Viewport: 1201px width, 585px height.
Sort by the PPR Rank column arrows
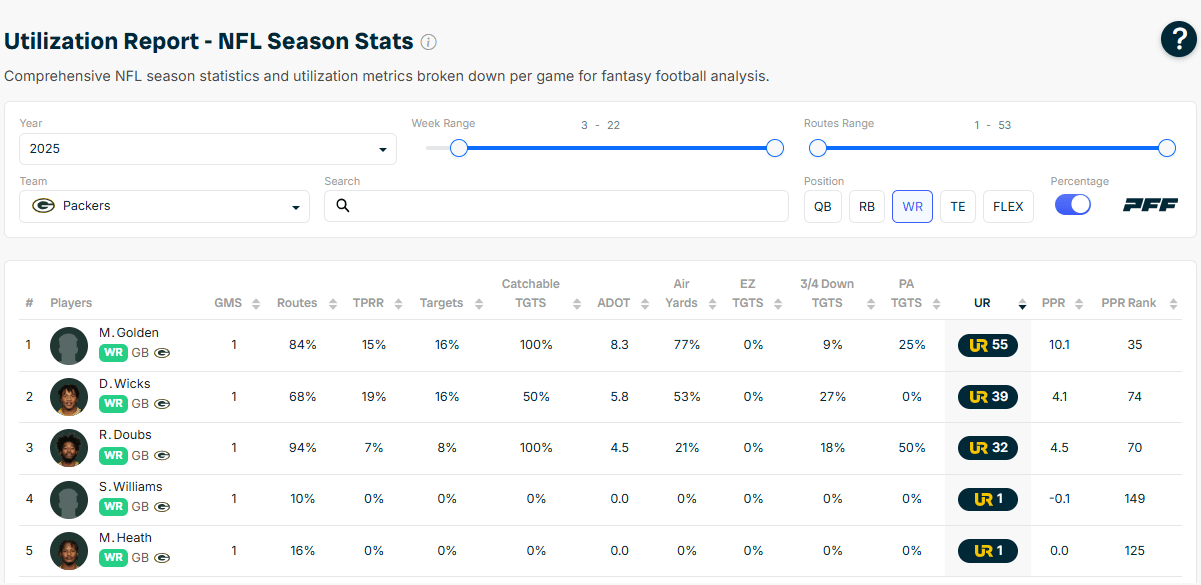coord(1165,303)
